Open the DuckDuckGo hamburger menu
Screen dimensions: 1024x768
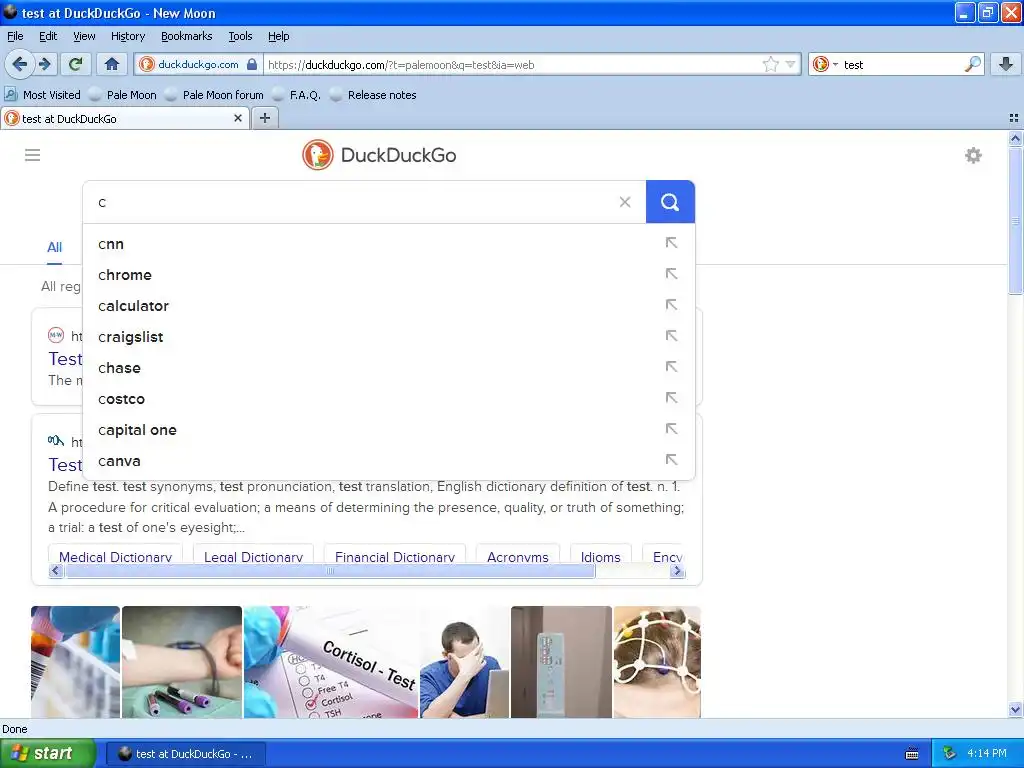tap(33, 155)
